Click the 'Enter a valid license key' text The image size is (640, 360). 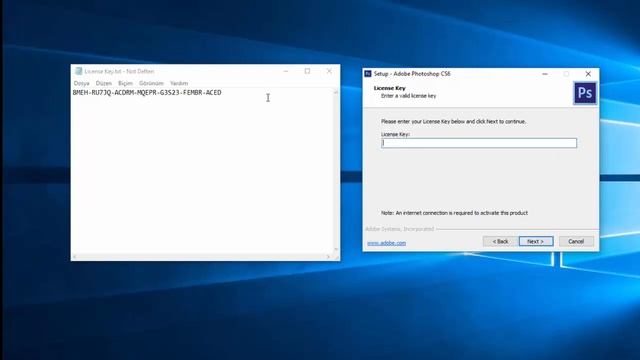pos(409,96)
